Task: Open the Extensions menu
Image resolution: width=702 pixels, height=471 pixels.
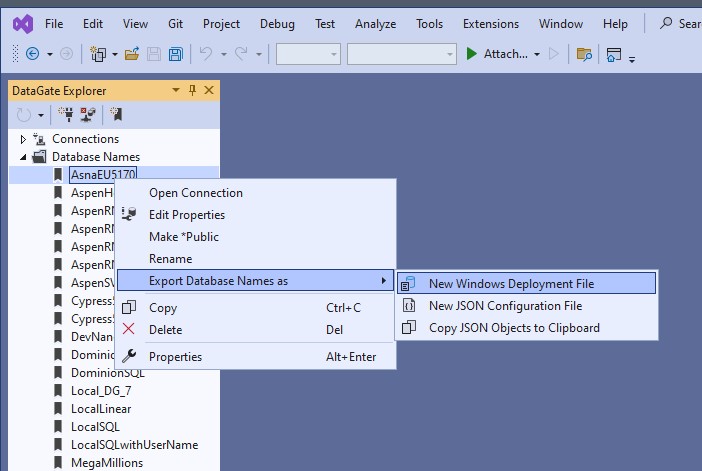Action: [x=491, y=24]
